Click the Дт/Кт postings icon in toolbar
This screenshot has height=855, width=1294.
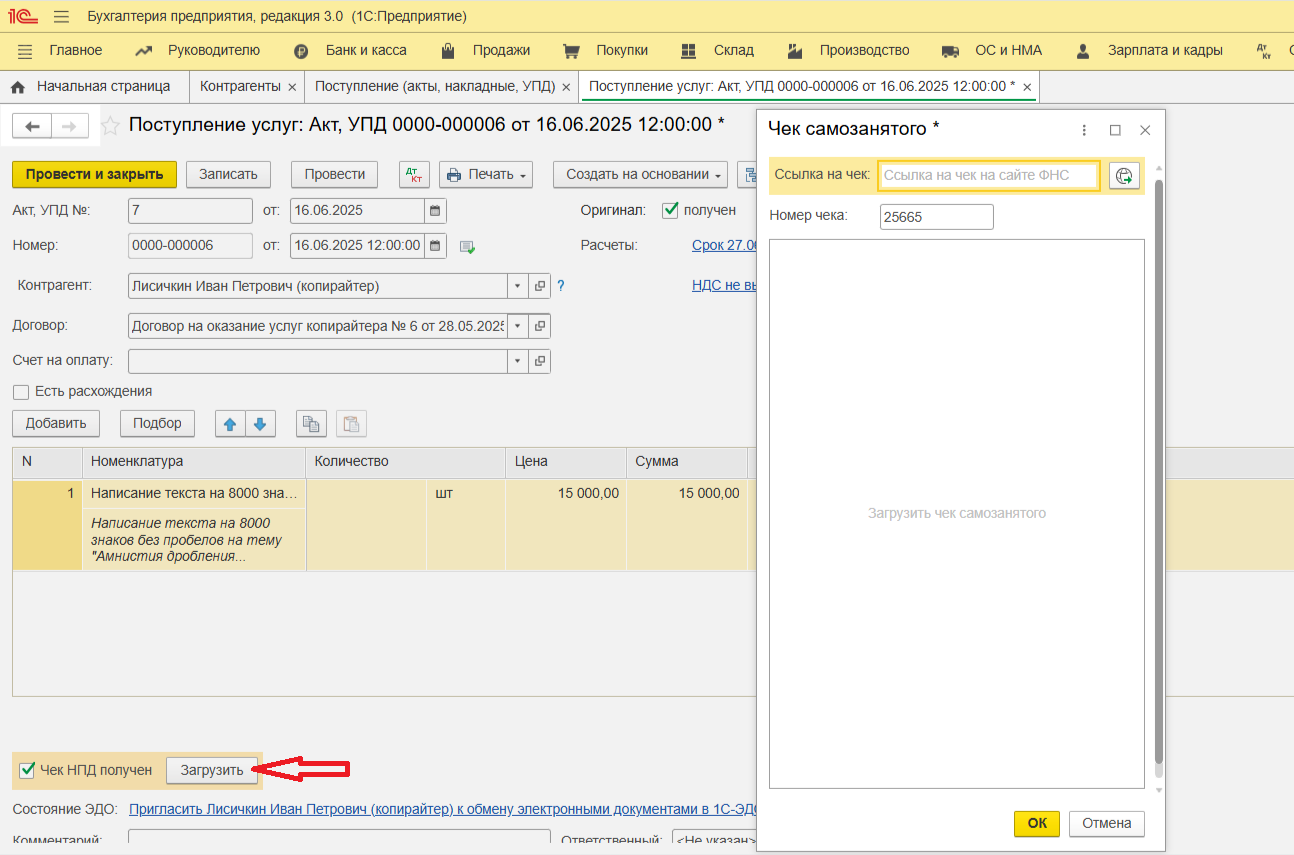[x=414, y=174]
